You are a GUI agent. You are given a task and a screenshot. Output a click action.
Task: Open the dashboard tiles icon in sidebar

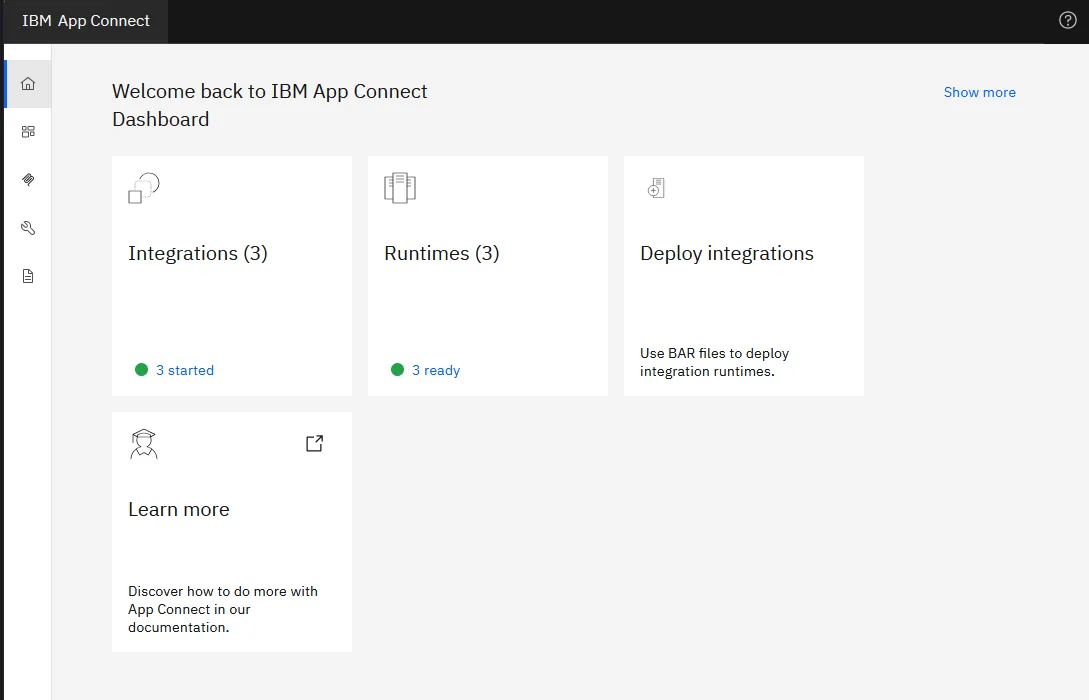pyautogui.click(x=28, y=132)
